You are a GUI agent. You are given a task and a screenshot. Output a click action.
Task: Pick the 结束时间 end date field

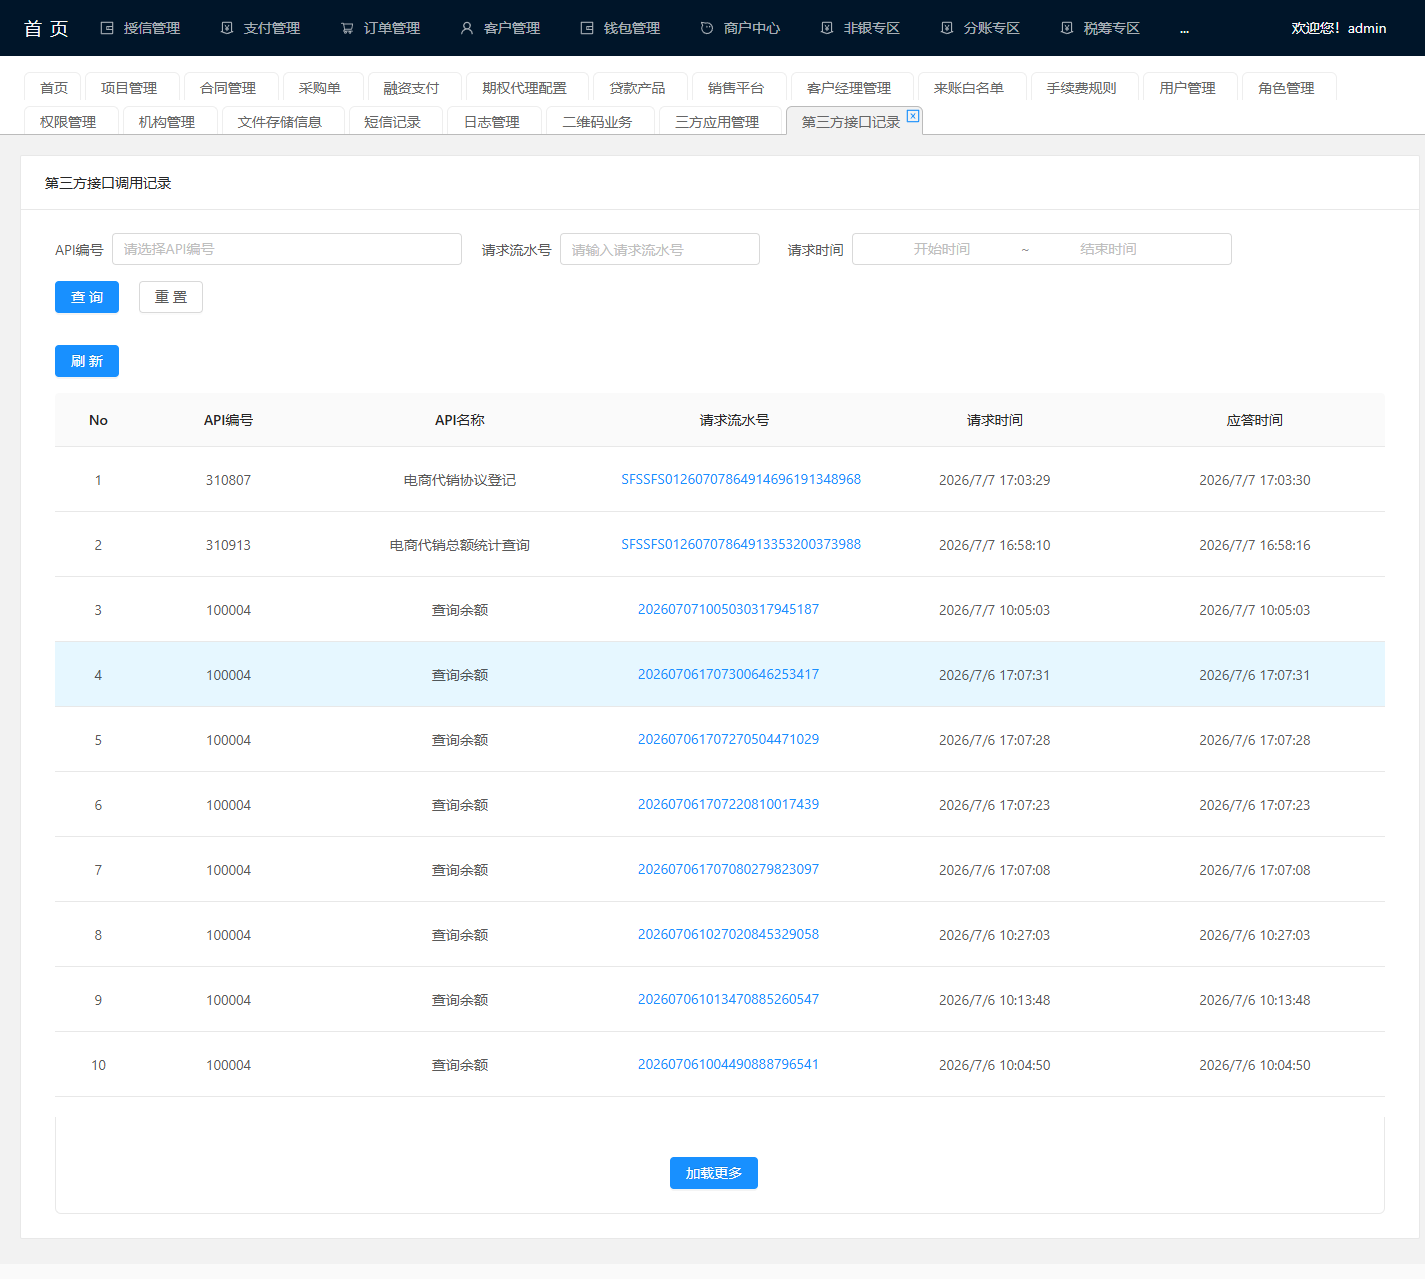pyautogui.click(x=1108, y=249)
